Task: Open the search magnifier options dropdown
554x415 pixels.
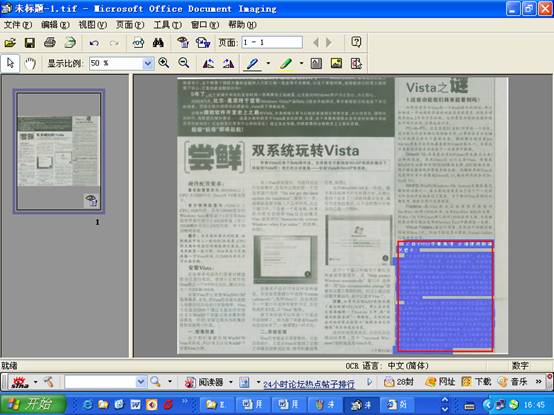Action: pyautogui.click(x=170, y=381)
